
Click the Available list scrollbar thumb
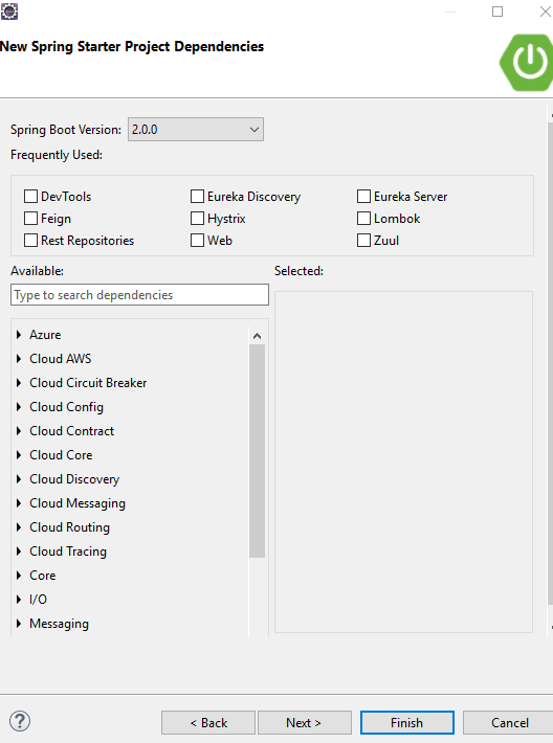pos(257,451)
